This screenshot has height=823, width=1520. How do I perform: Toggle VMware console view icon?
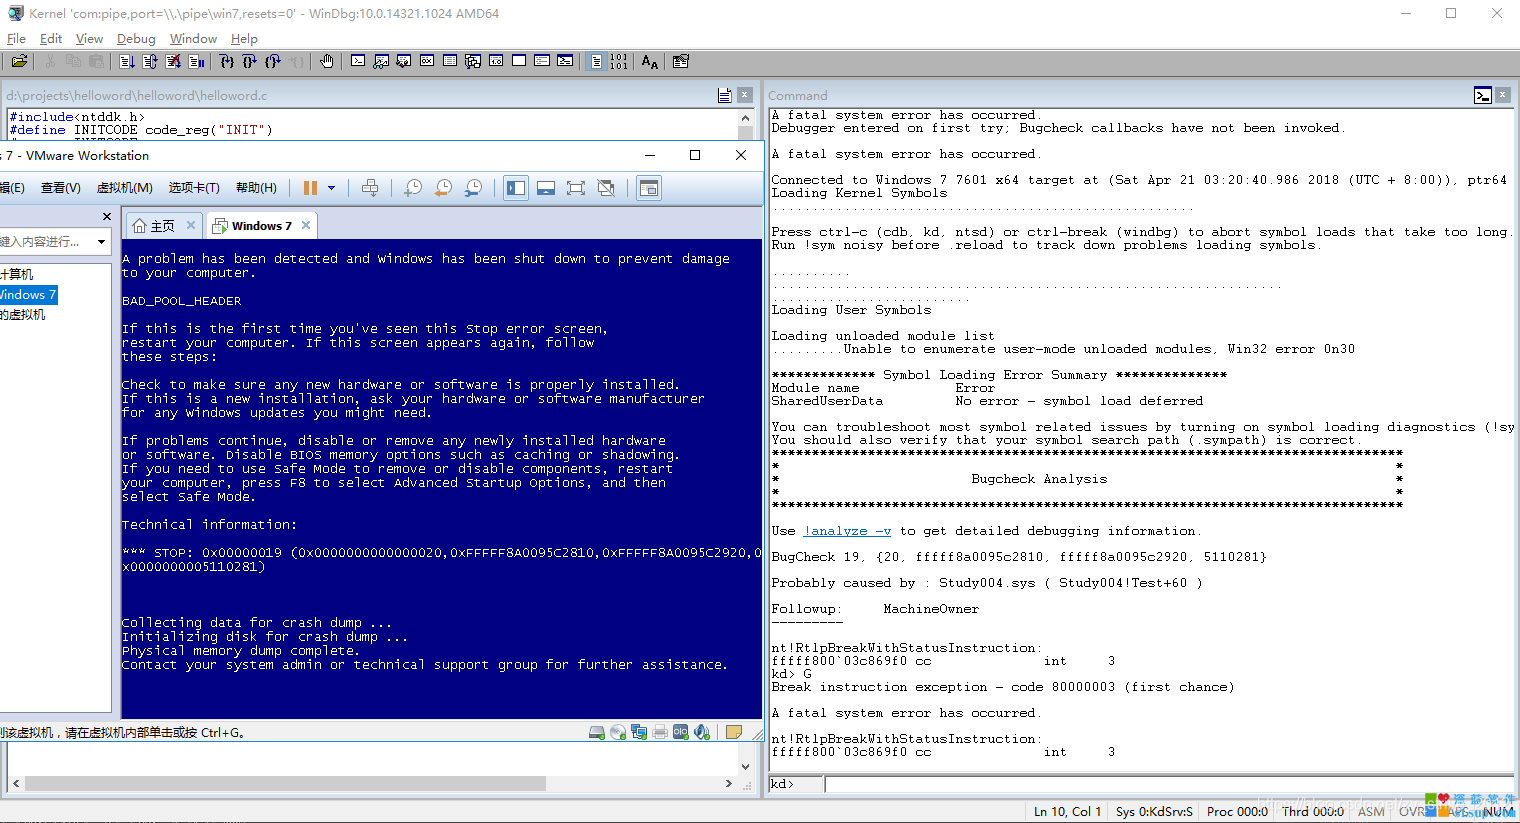pos(649,188)
